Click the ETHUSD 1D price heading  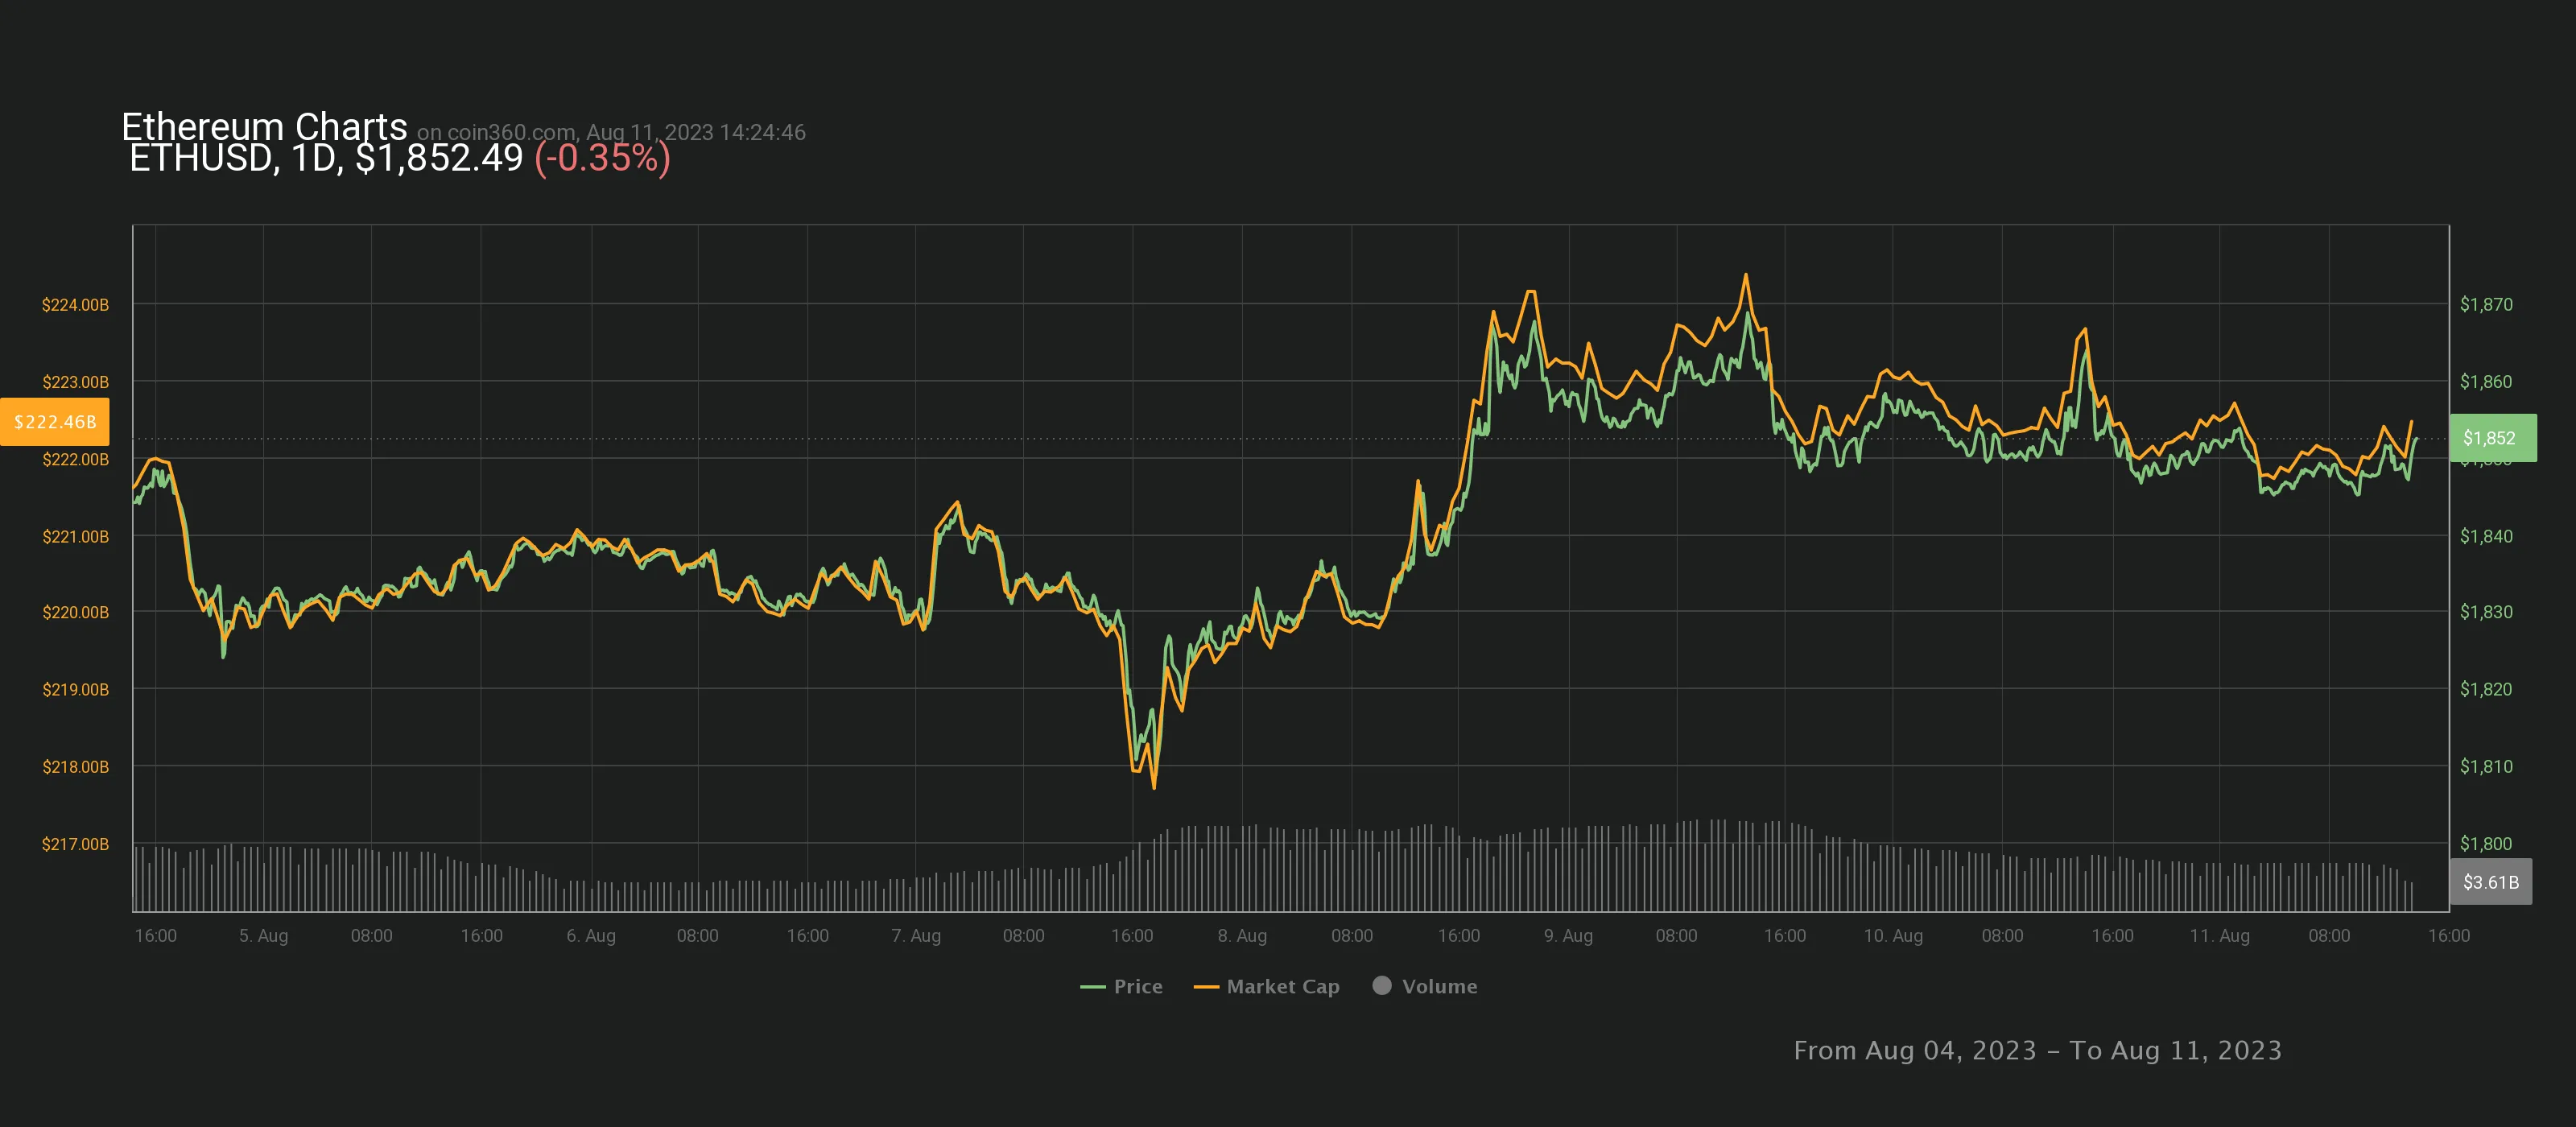(326, 158)
